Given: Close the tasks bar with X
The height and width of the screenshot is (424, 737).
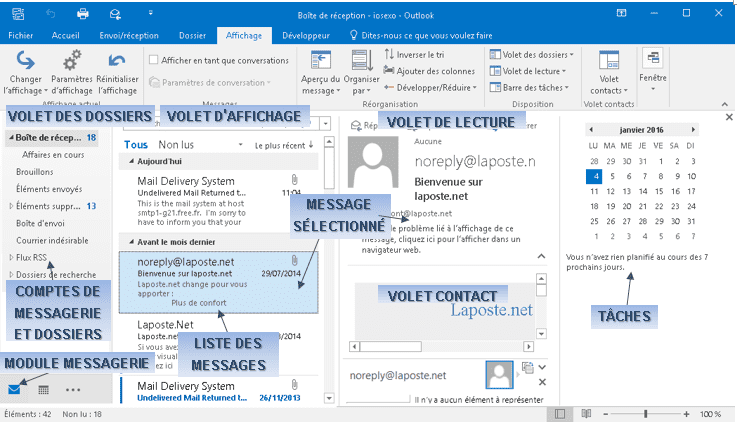Looking at the screenshot, I should tap(729, 117).
